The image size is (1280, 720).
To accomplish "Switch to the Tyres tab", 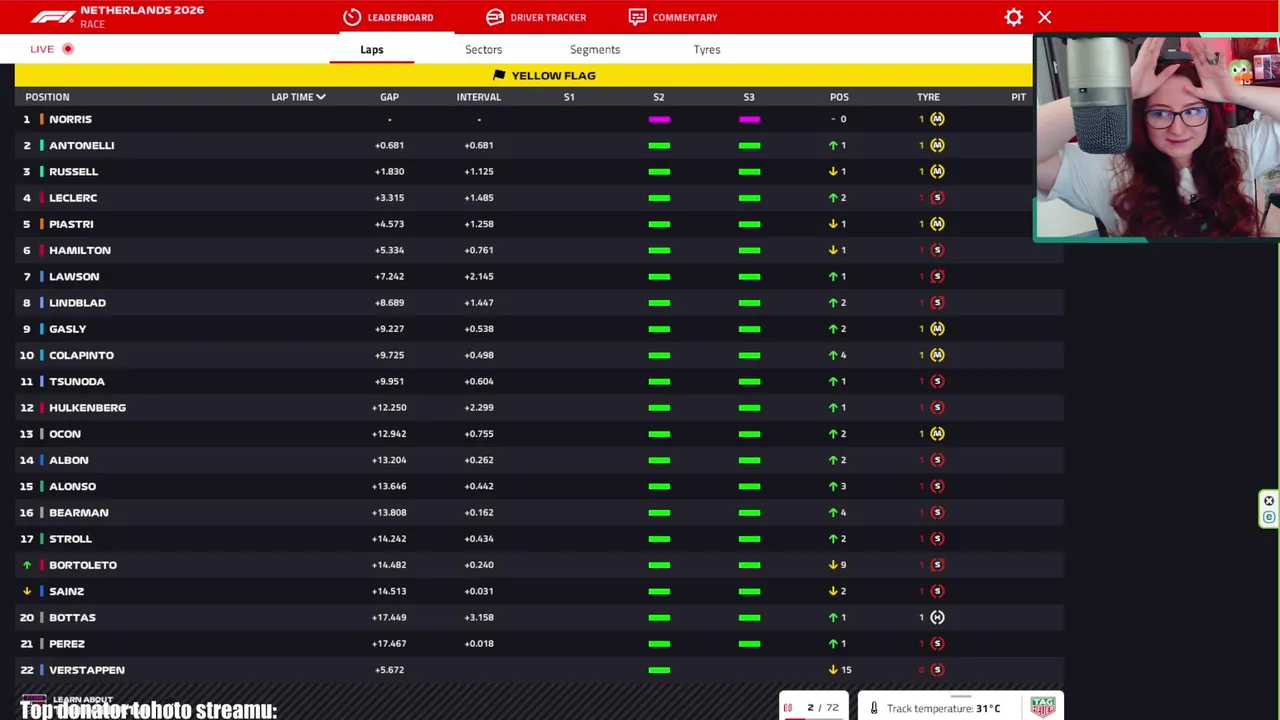I will (x=707, y=49).
